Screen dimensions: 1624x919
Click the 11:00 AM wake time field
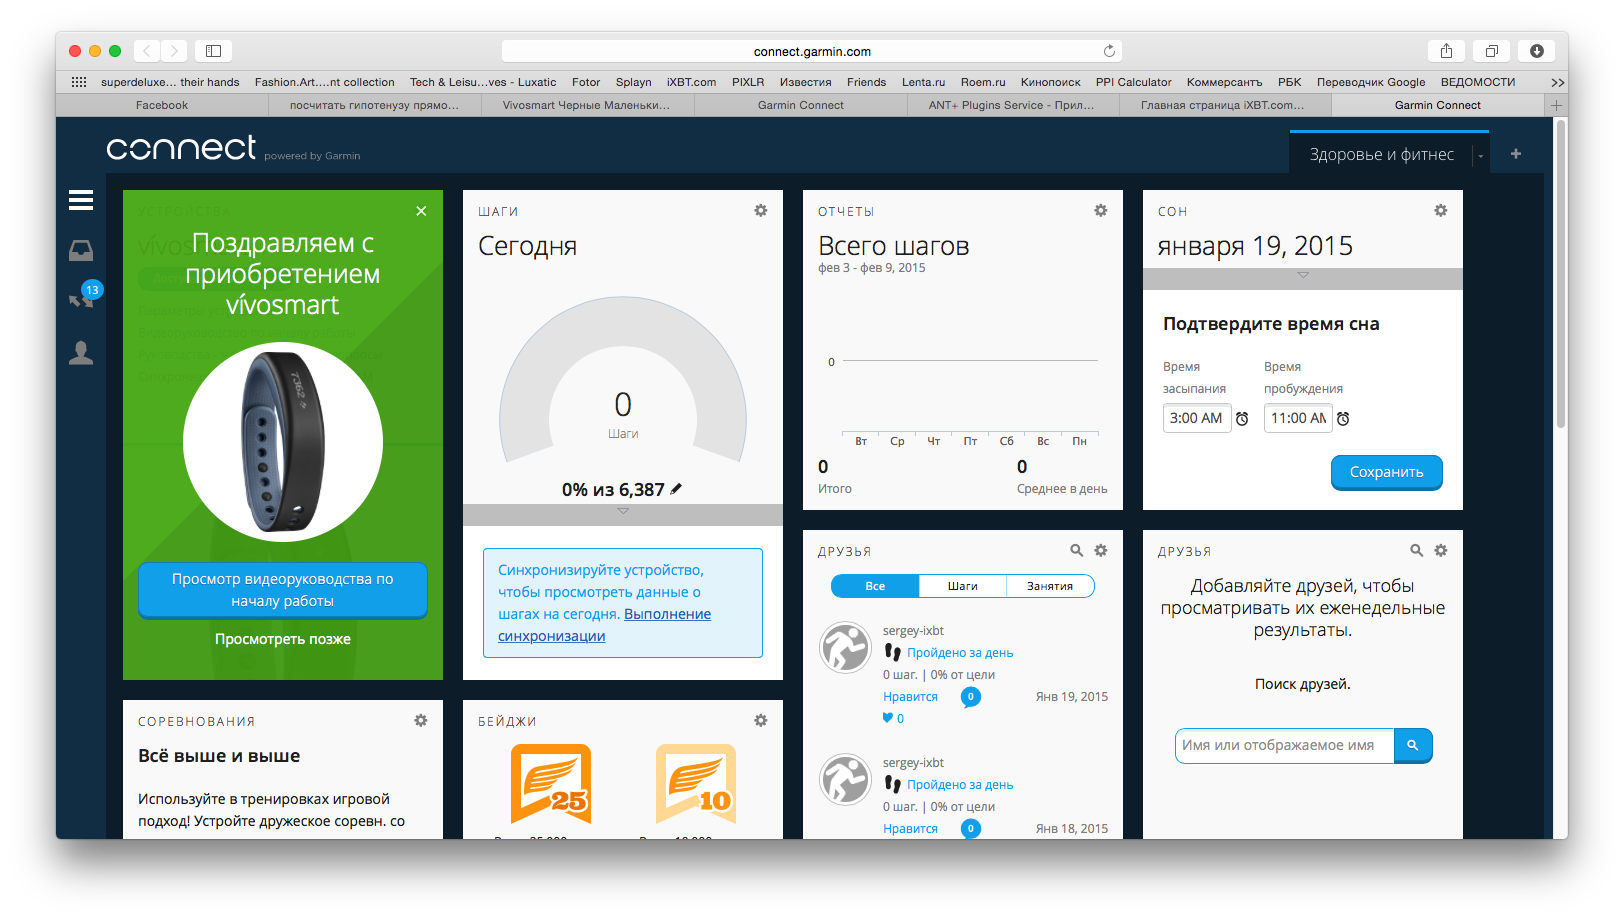point(1298,418)
